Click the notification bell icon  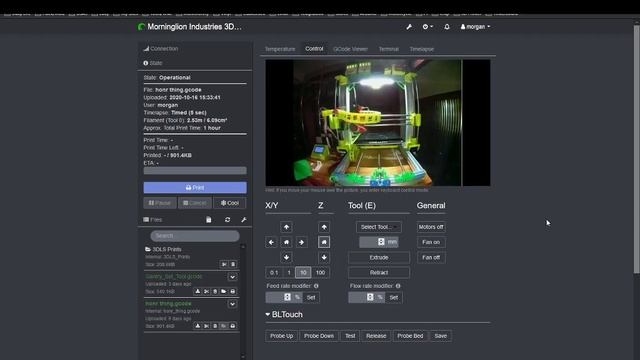(447, 27)
